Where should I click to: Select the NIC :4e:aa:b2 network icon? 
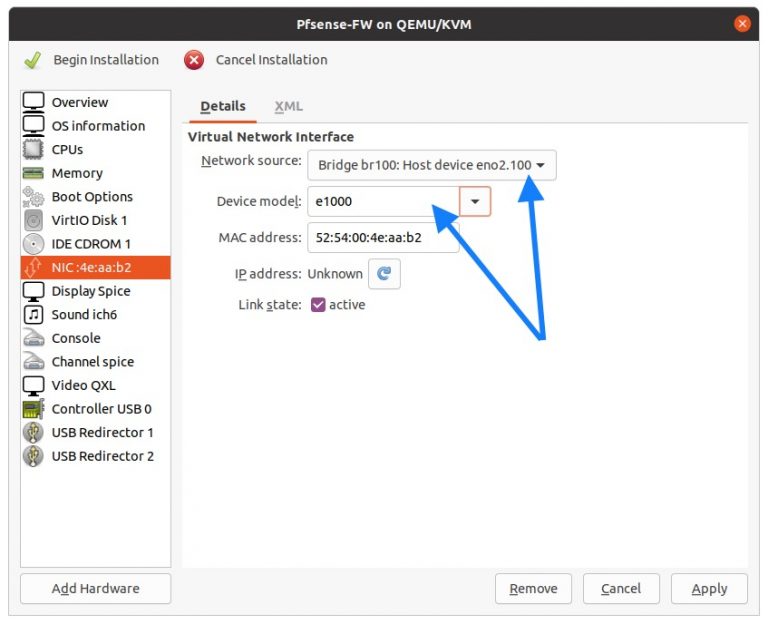coord(33,267)
